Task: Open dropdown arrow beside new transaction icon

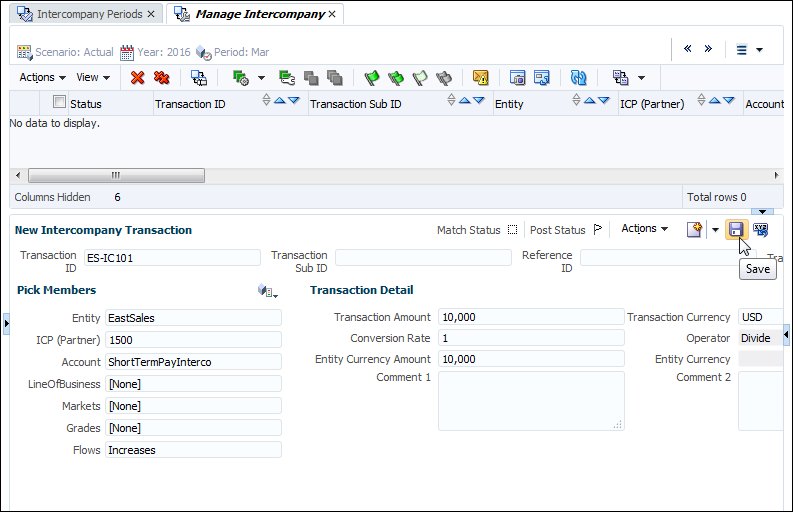Action: pyautogui.click(x=715, y=230)
